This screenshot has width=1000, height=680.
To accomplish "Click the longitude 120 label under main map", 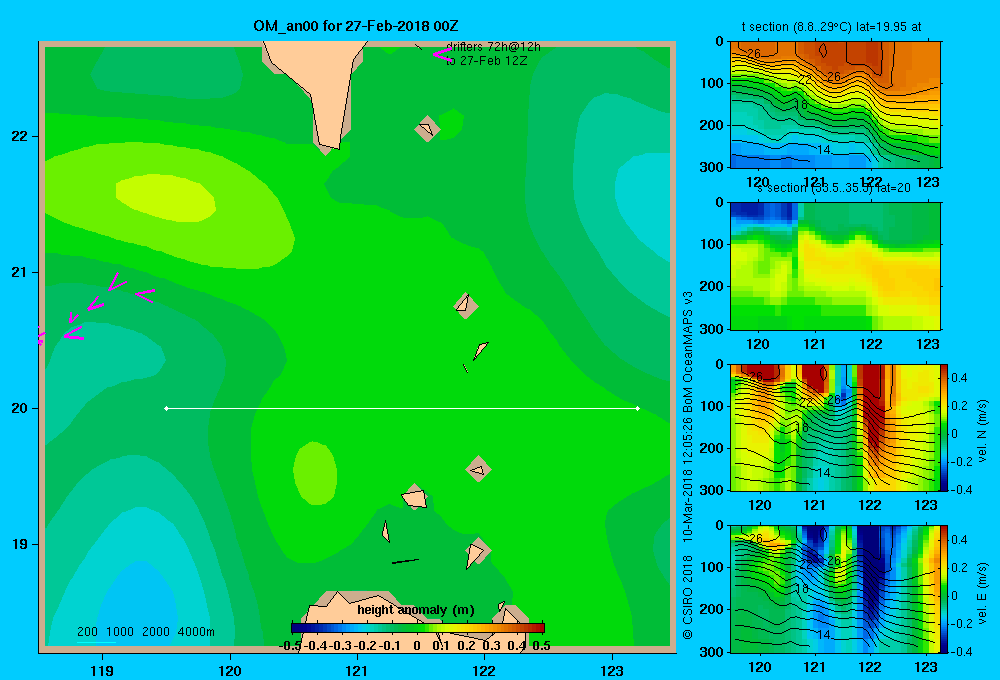I will pos(230,670).
